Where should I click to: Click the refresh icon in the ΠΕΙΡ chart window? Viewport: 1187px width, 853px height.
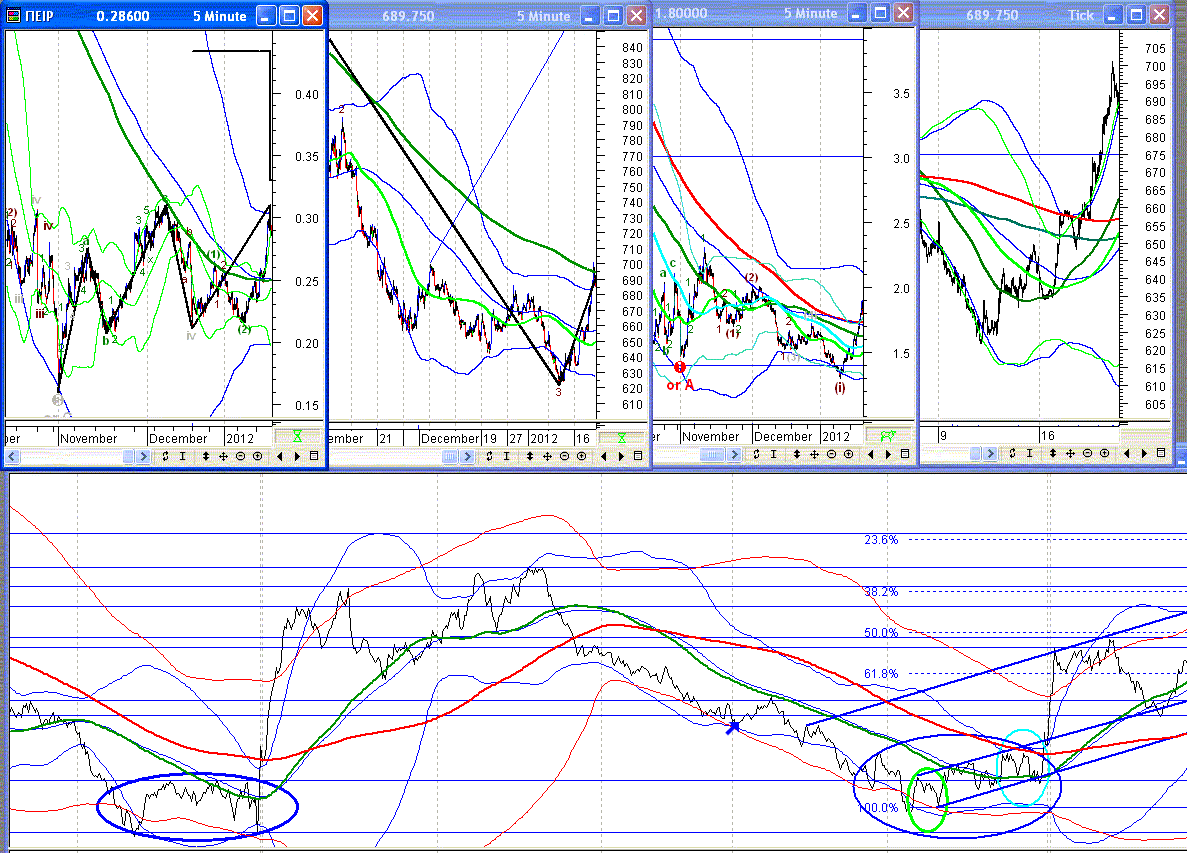[165, 456]
